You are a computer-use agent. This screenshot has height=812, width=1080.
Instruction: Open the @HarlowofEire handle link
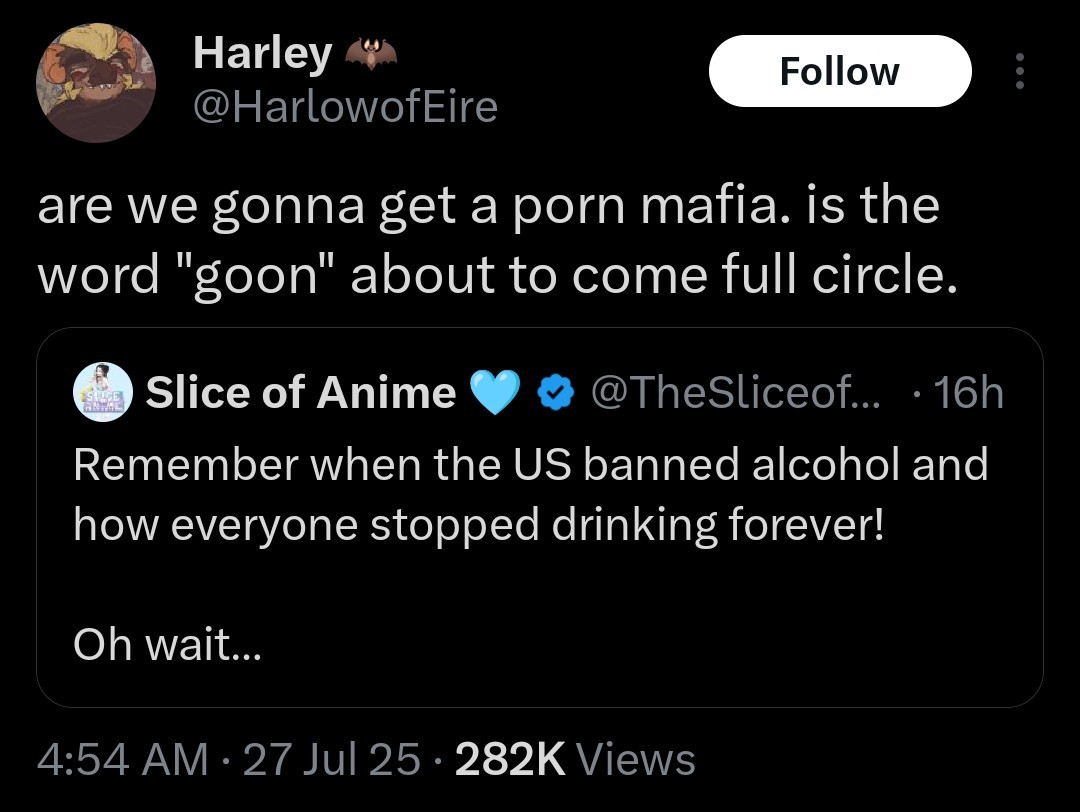[x=344, y=106]
